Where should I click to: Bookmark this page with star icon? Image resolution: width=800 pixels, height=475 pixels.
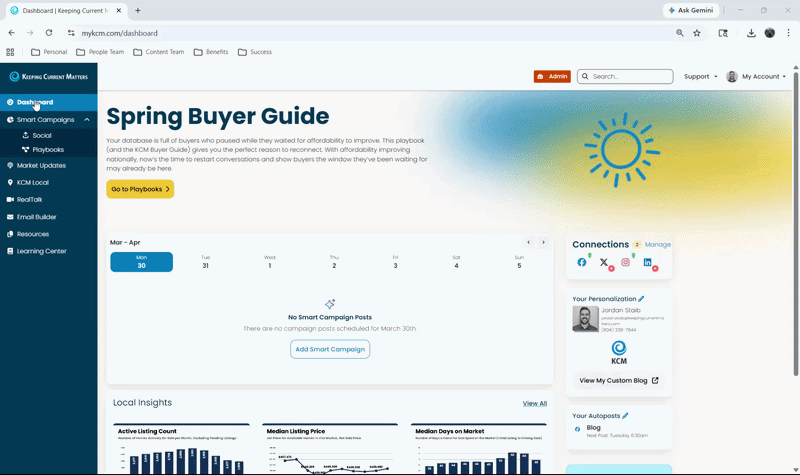pyautogui.click(x=697, y=33)
